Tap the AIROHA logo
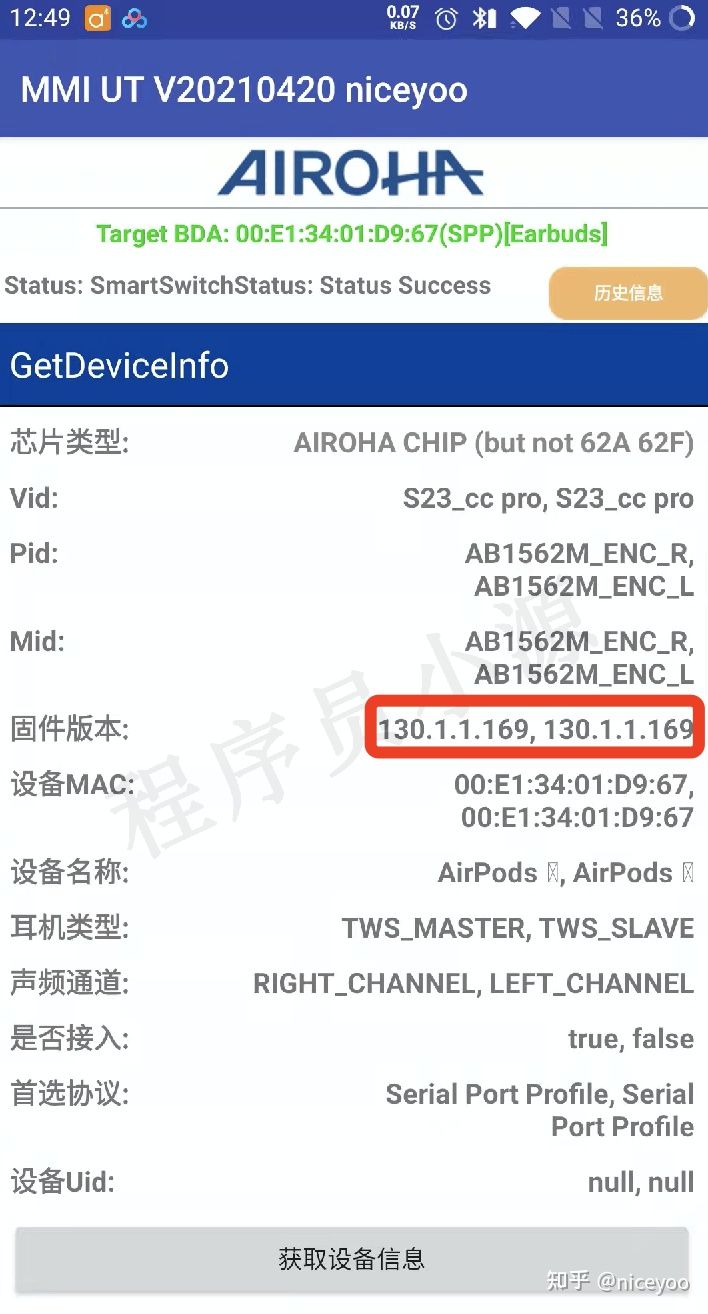This screenshot has height=1314, width=708. (x=351, y=172)
